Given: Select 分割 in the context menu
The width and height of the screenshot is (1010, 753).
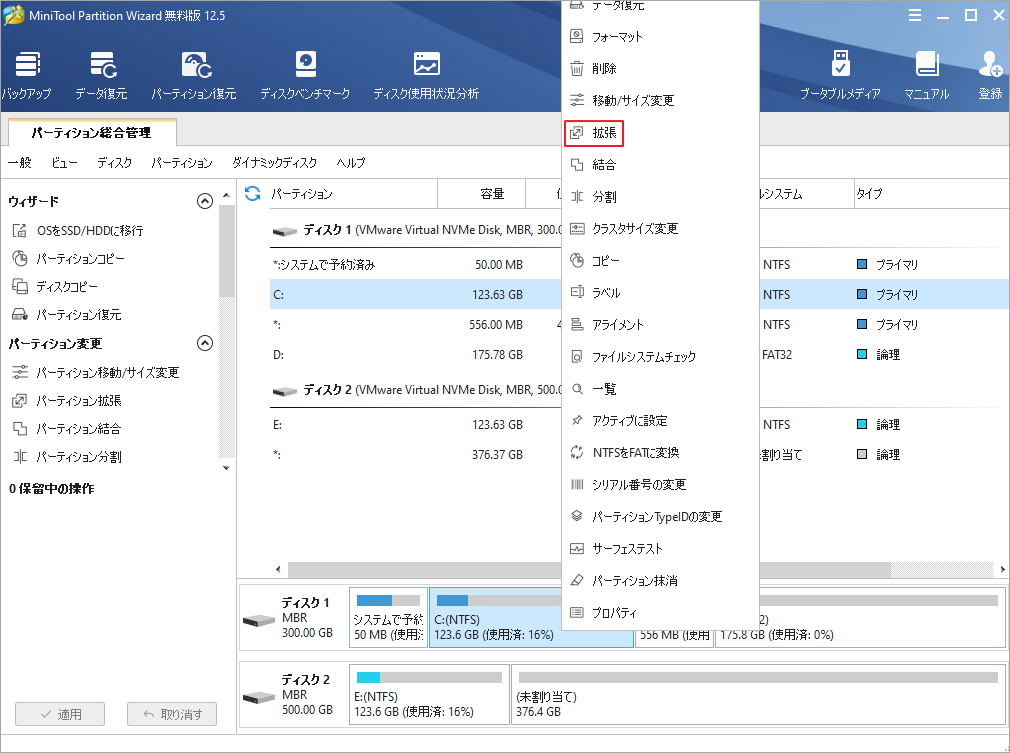Looking at the screenshot, I should coord(660,196).
